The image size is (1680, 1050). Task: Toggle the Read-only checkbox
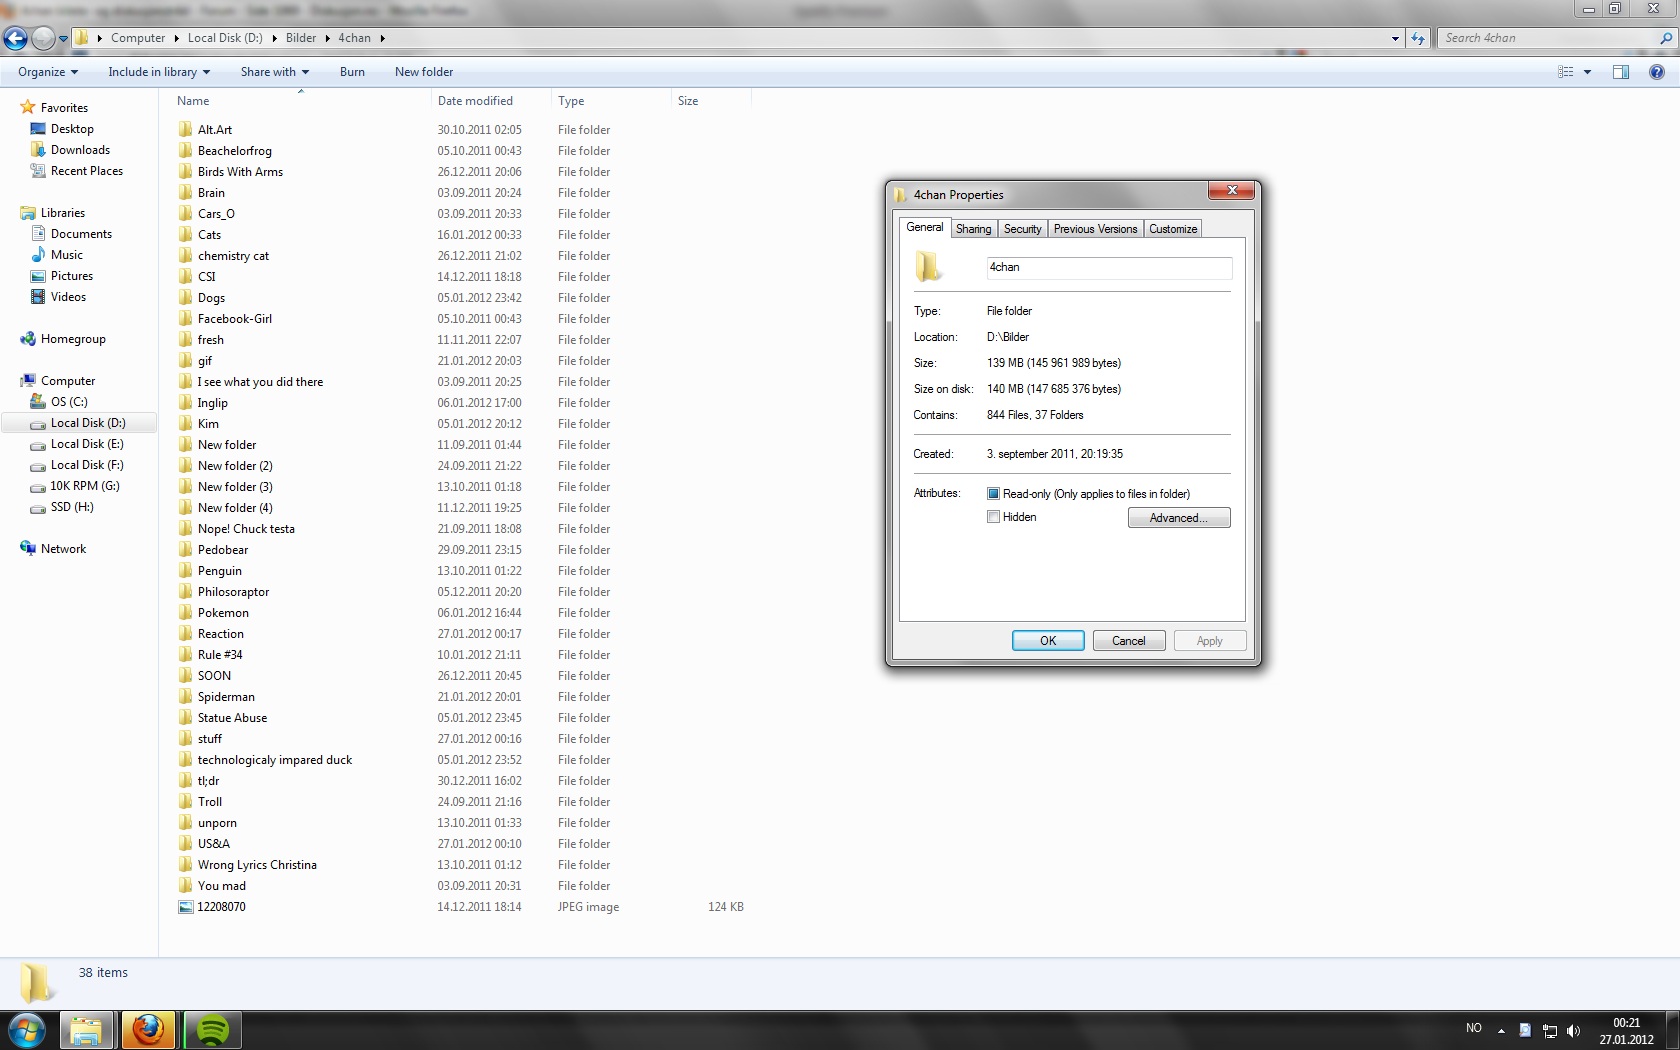993,494
